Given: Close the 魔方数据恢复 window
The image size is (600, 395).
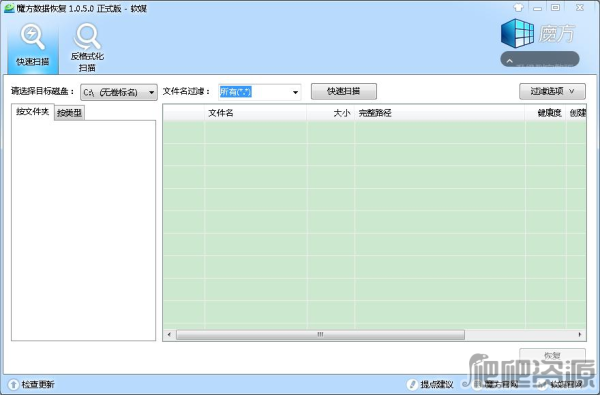Looking at the screenshot, I should (580, 8).
